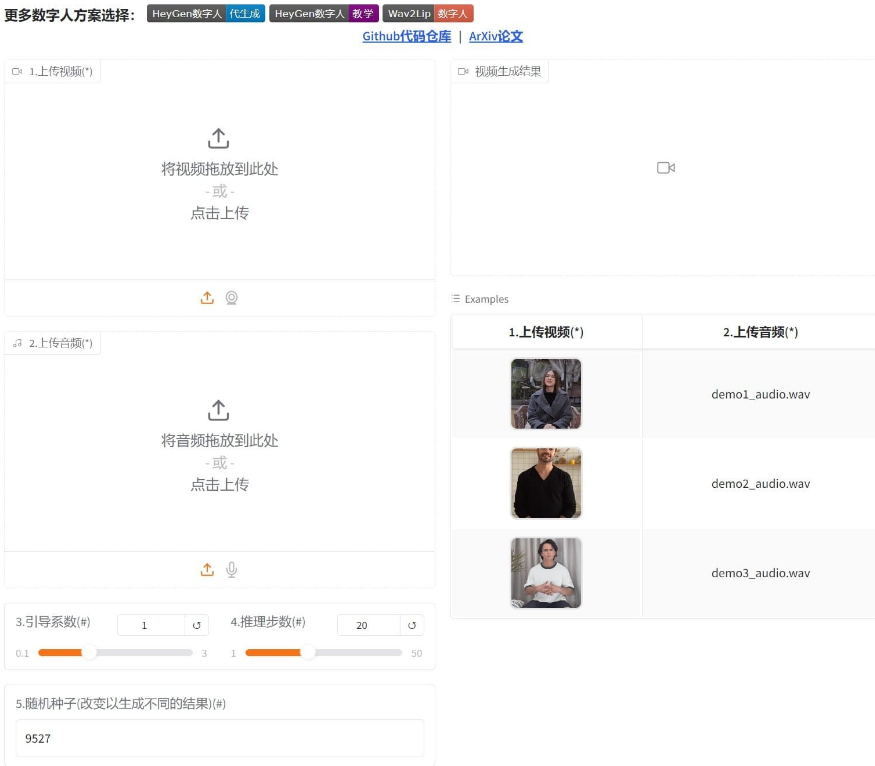The height and width of the screenshot is (766, 875).
Task: Click the upload arrow in video dropzone
Action: [219, 138]
